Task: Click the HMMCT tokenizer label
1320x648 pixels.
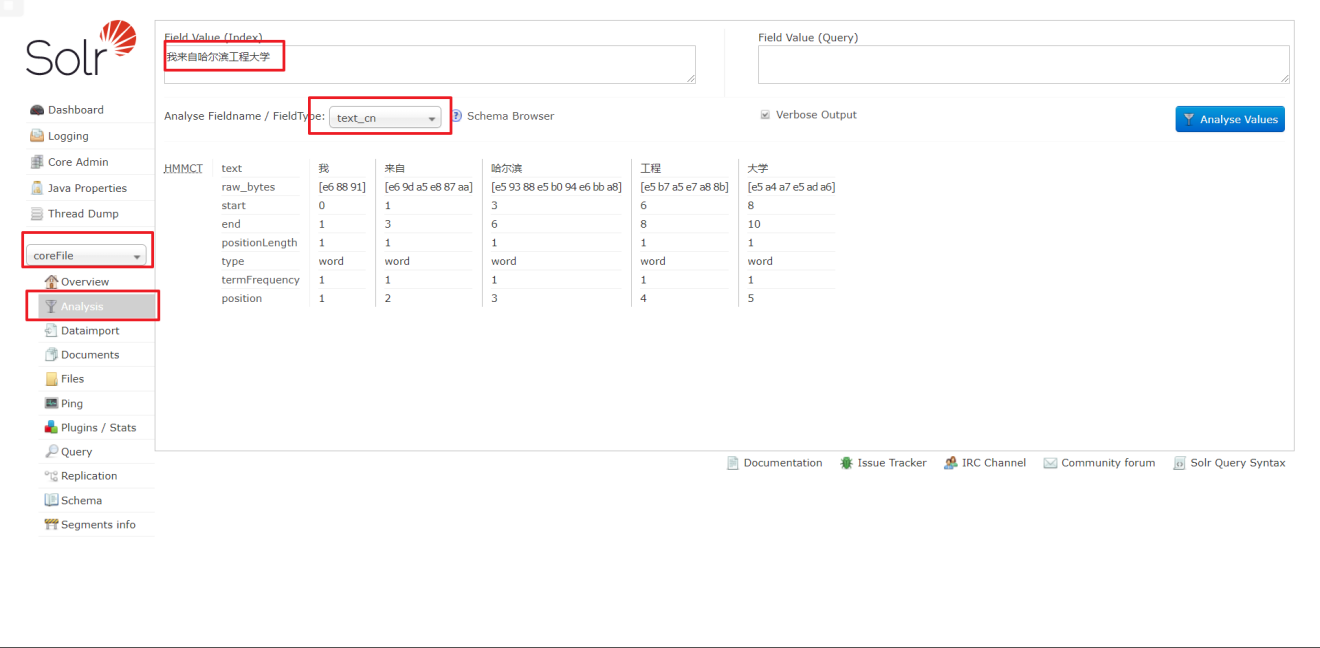Action: [x=183, y=168]
